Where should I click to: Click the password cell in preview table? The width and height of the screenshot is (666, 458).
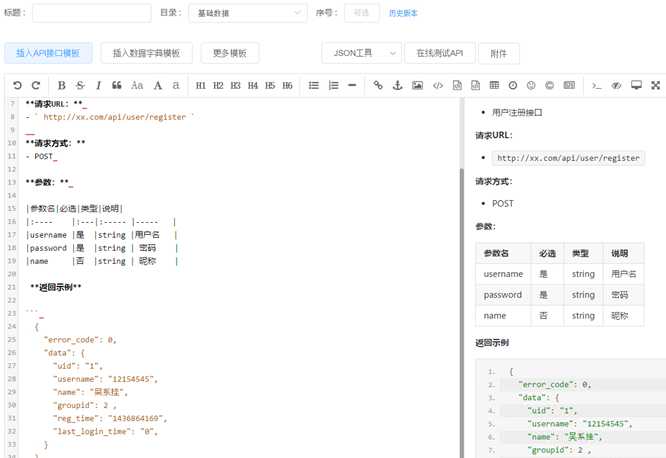click(x=503, y=295)
